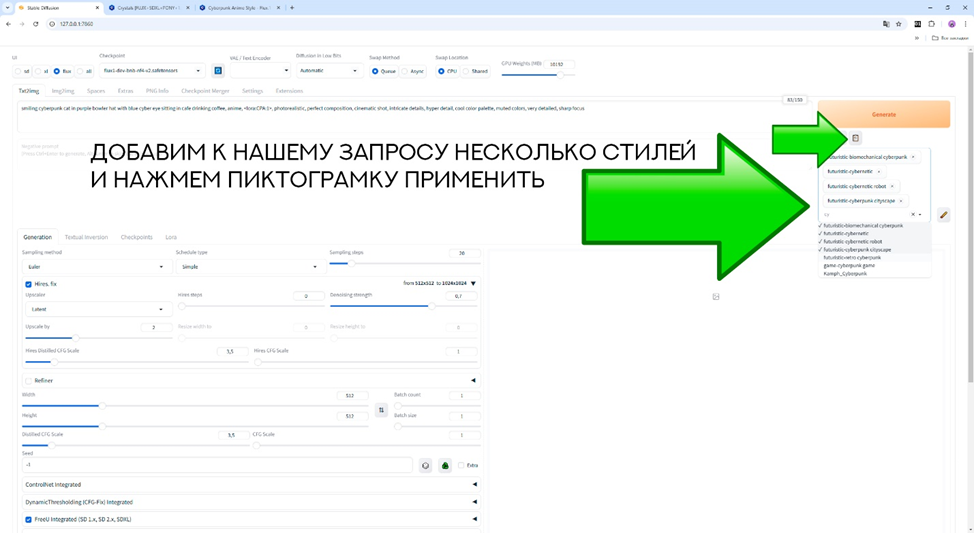The height and width of the screenshot is (533, 974).
Task: Switch to Textual Inversion tab
Action: [x=86, y=237]
